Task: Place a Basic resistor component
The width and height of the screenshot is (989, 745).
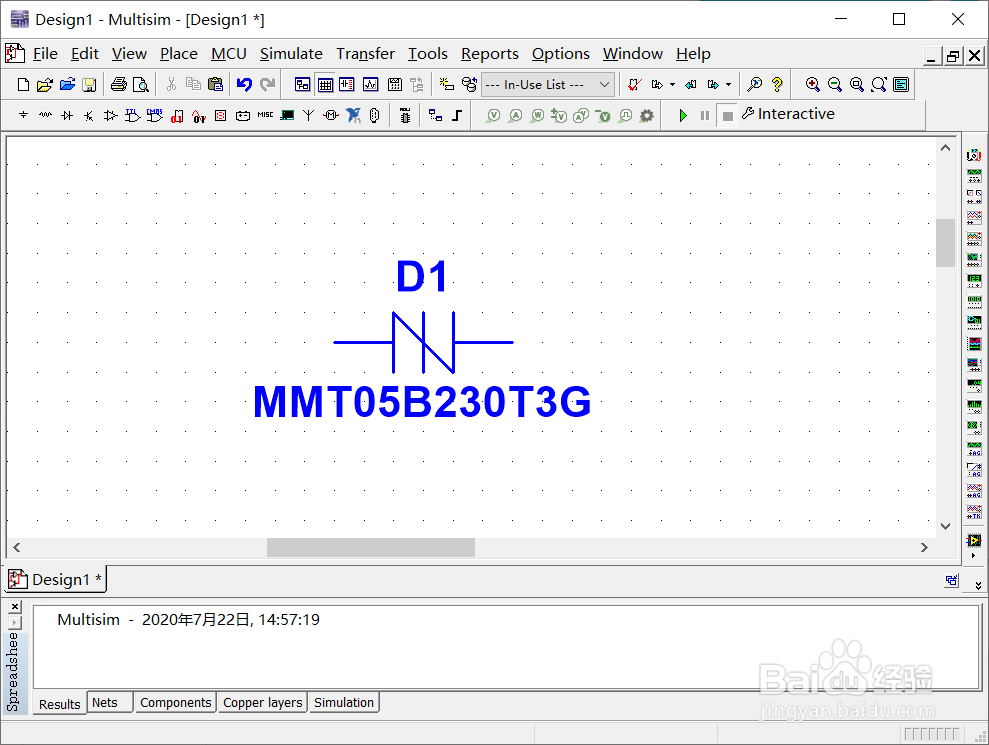Action: (45, 115)
